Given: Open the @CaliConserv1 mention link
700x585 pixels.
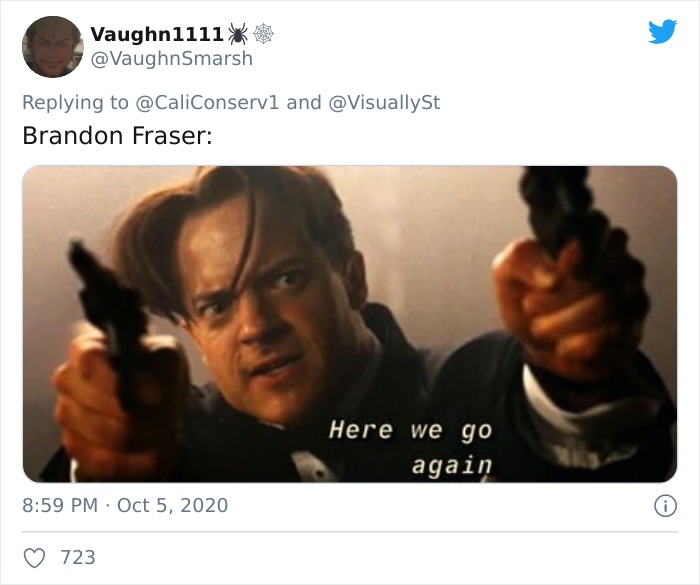Looking at the screenshot, I should pos(207,102).
